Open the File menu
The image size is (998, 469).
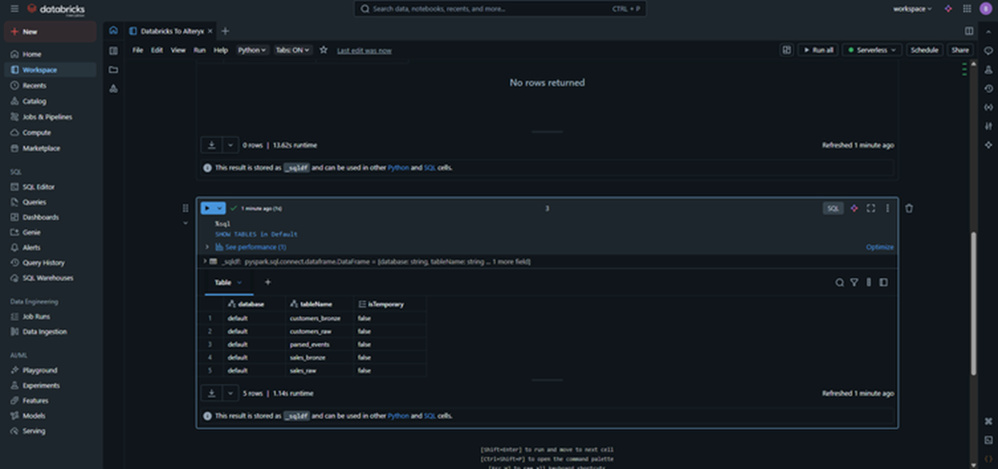click(x=137, y=50)
